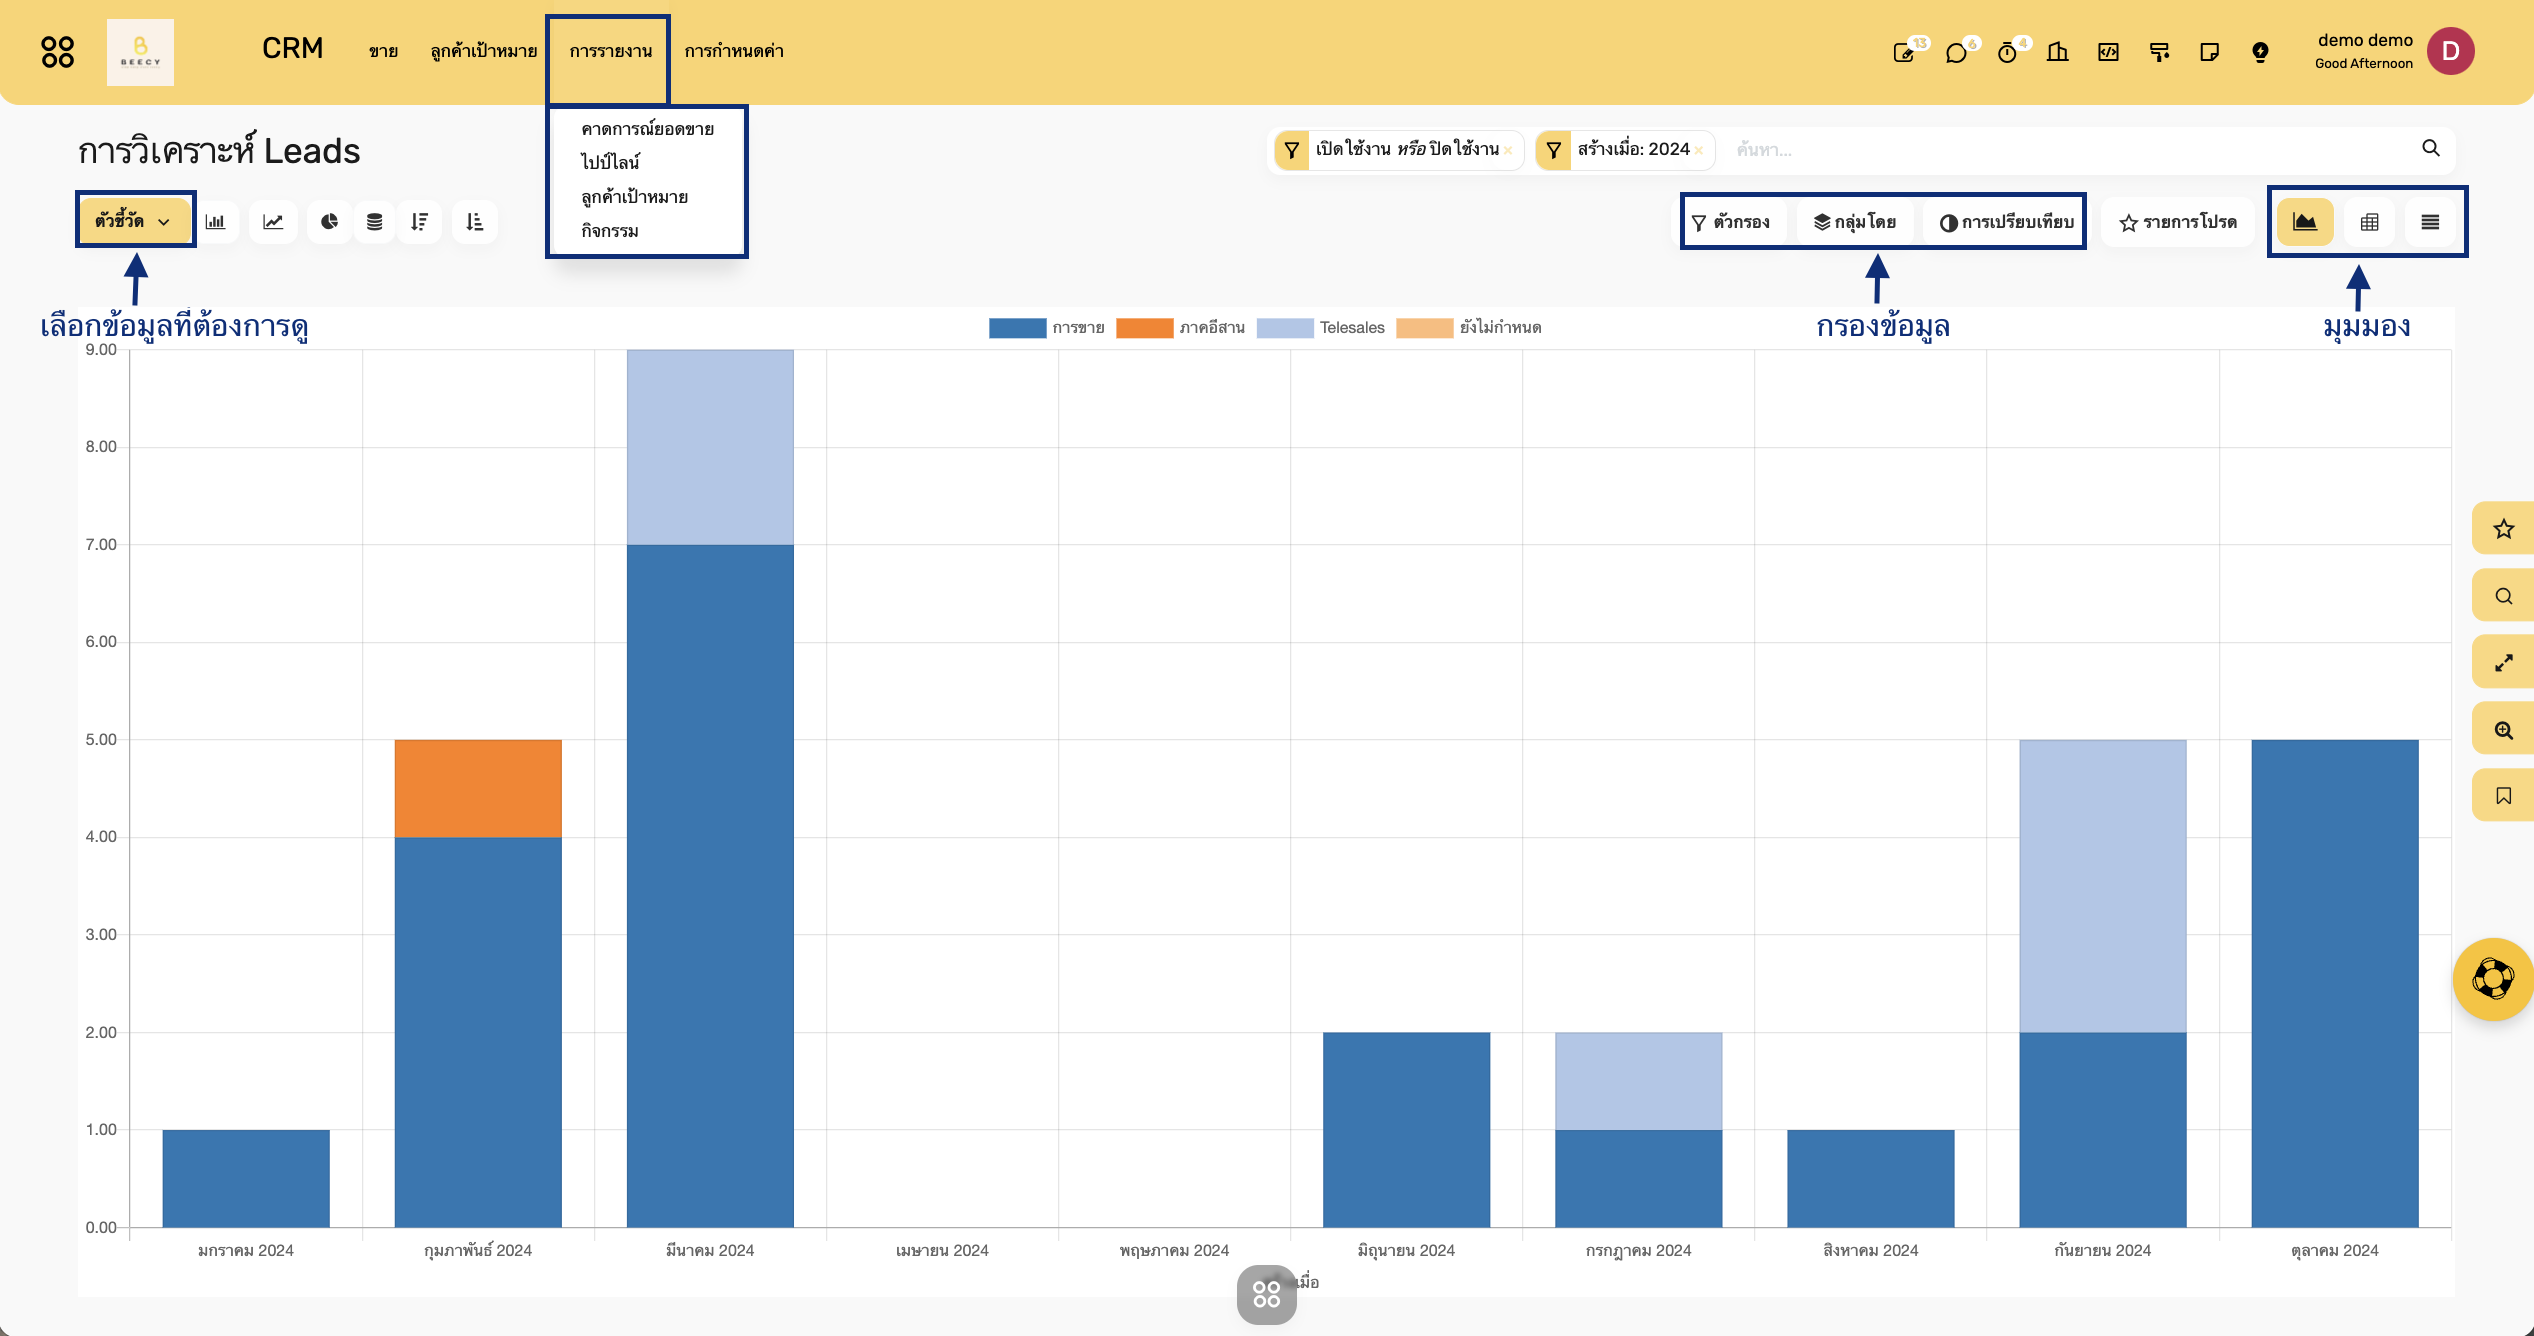Screen dimensions: 2534x1336
Task: Click the กุมภาพันธ์ 2024 orange ภาคอีสาน segment
Action: click(478, 788)
